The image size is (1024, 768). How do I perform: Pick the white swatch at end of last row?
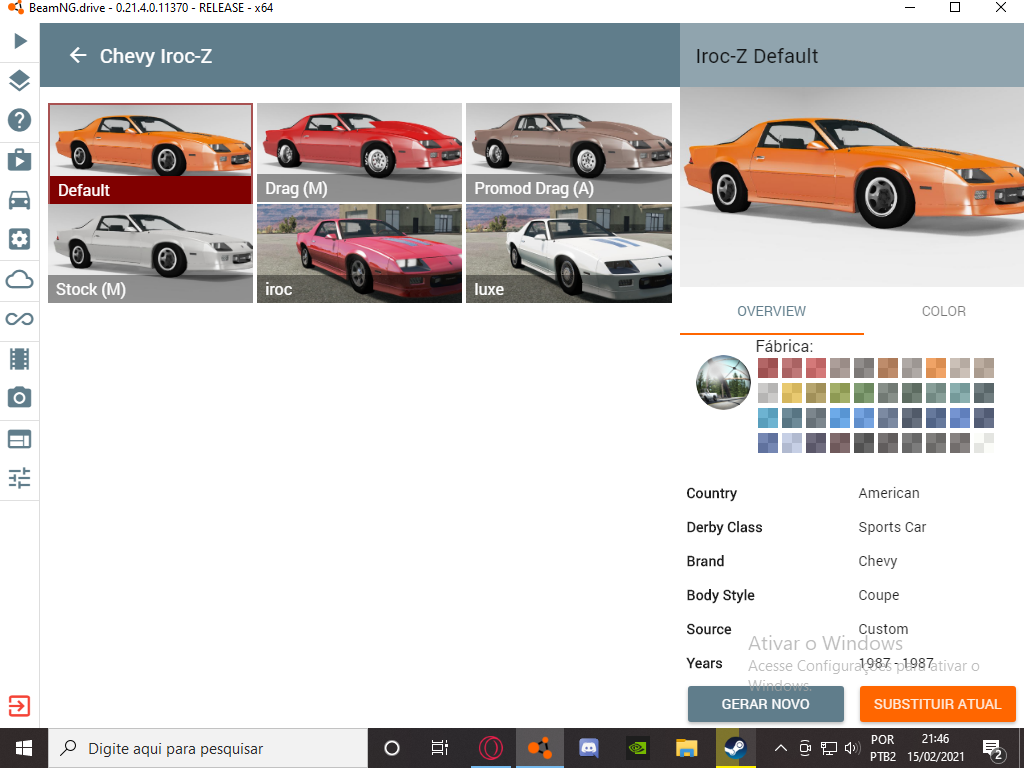[984, 443]
